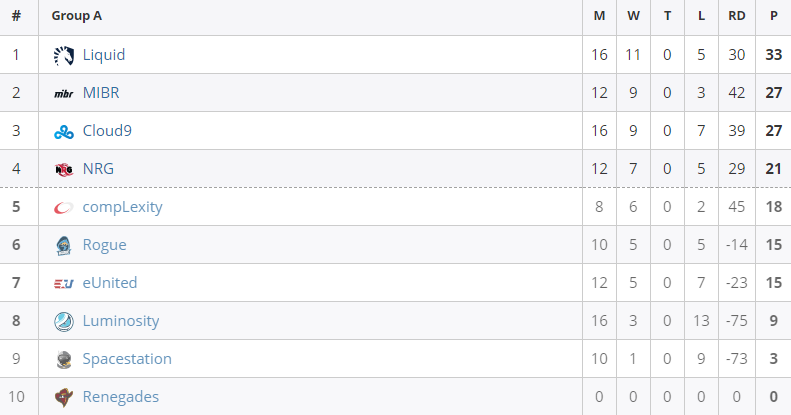Click the P points column header

click(773, 16)
